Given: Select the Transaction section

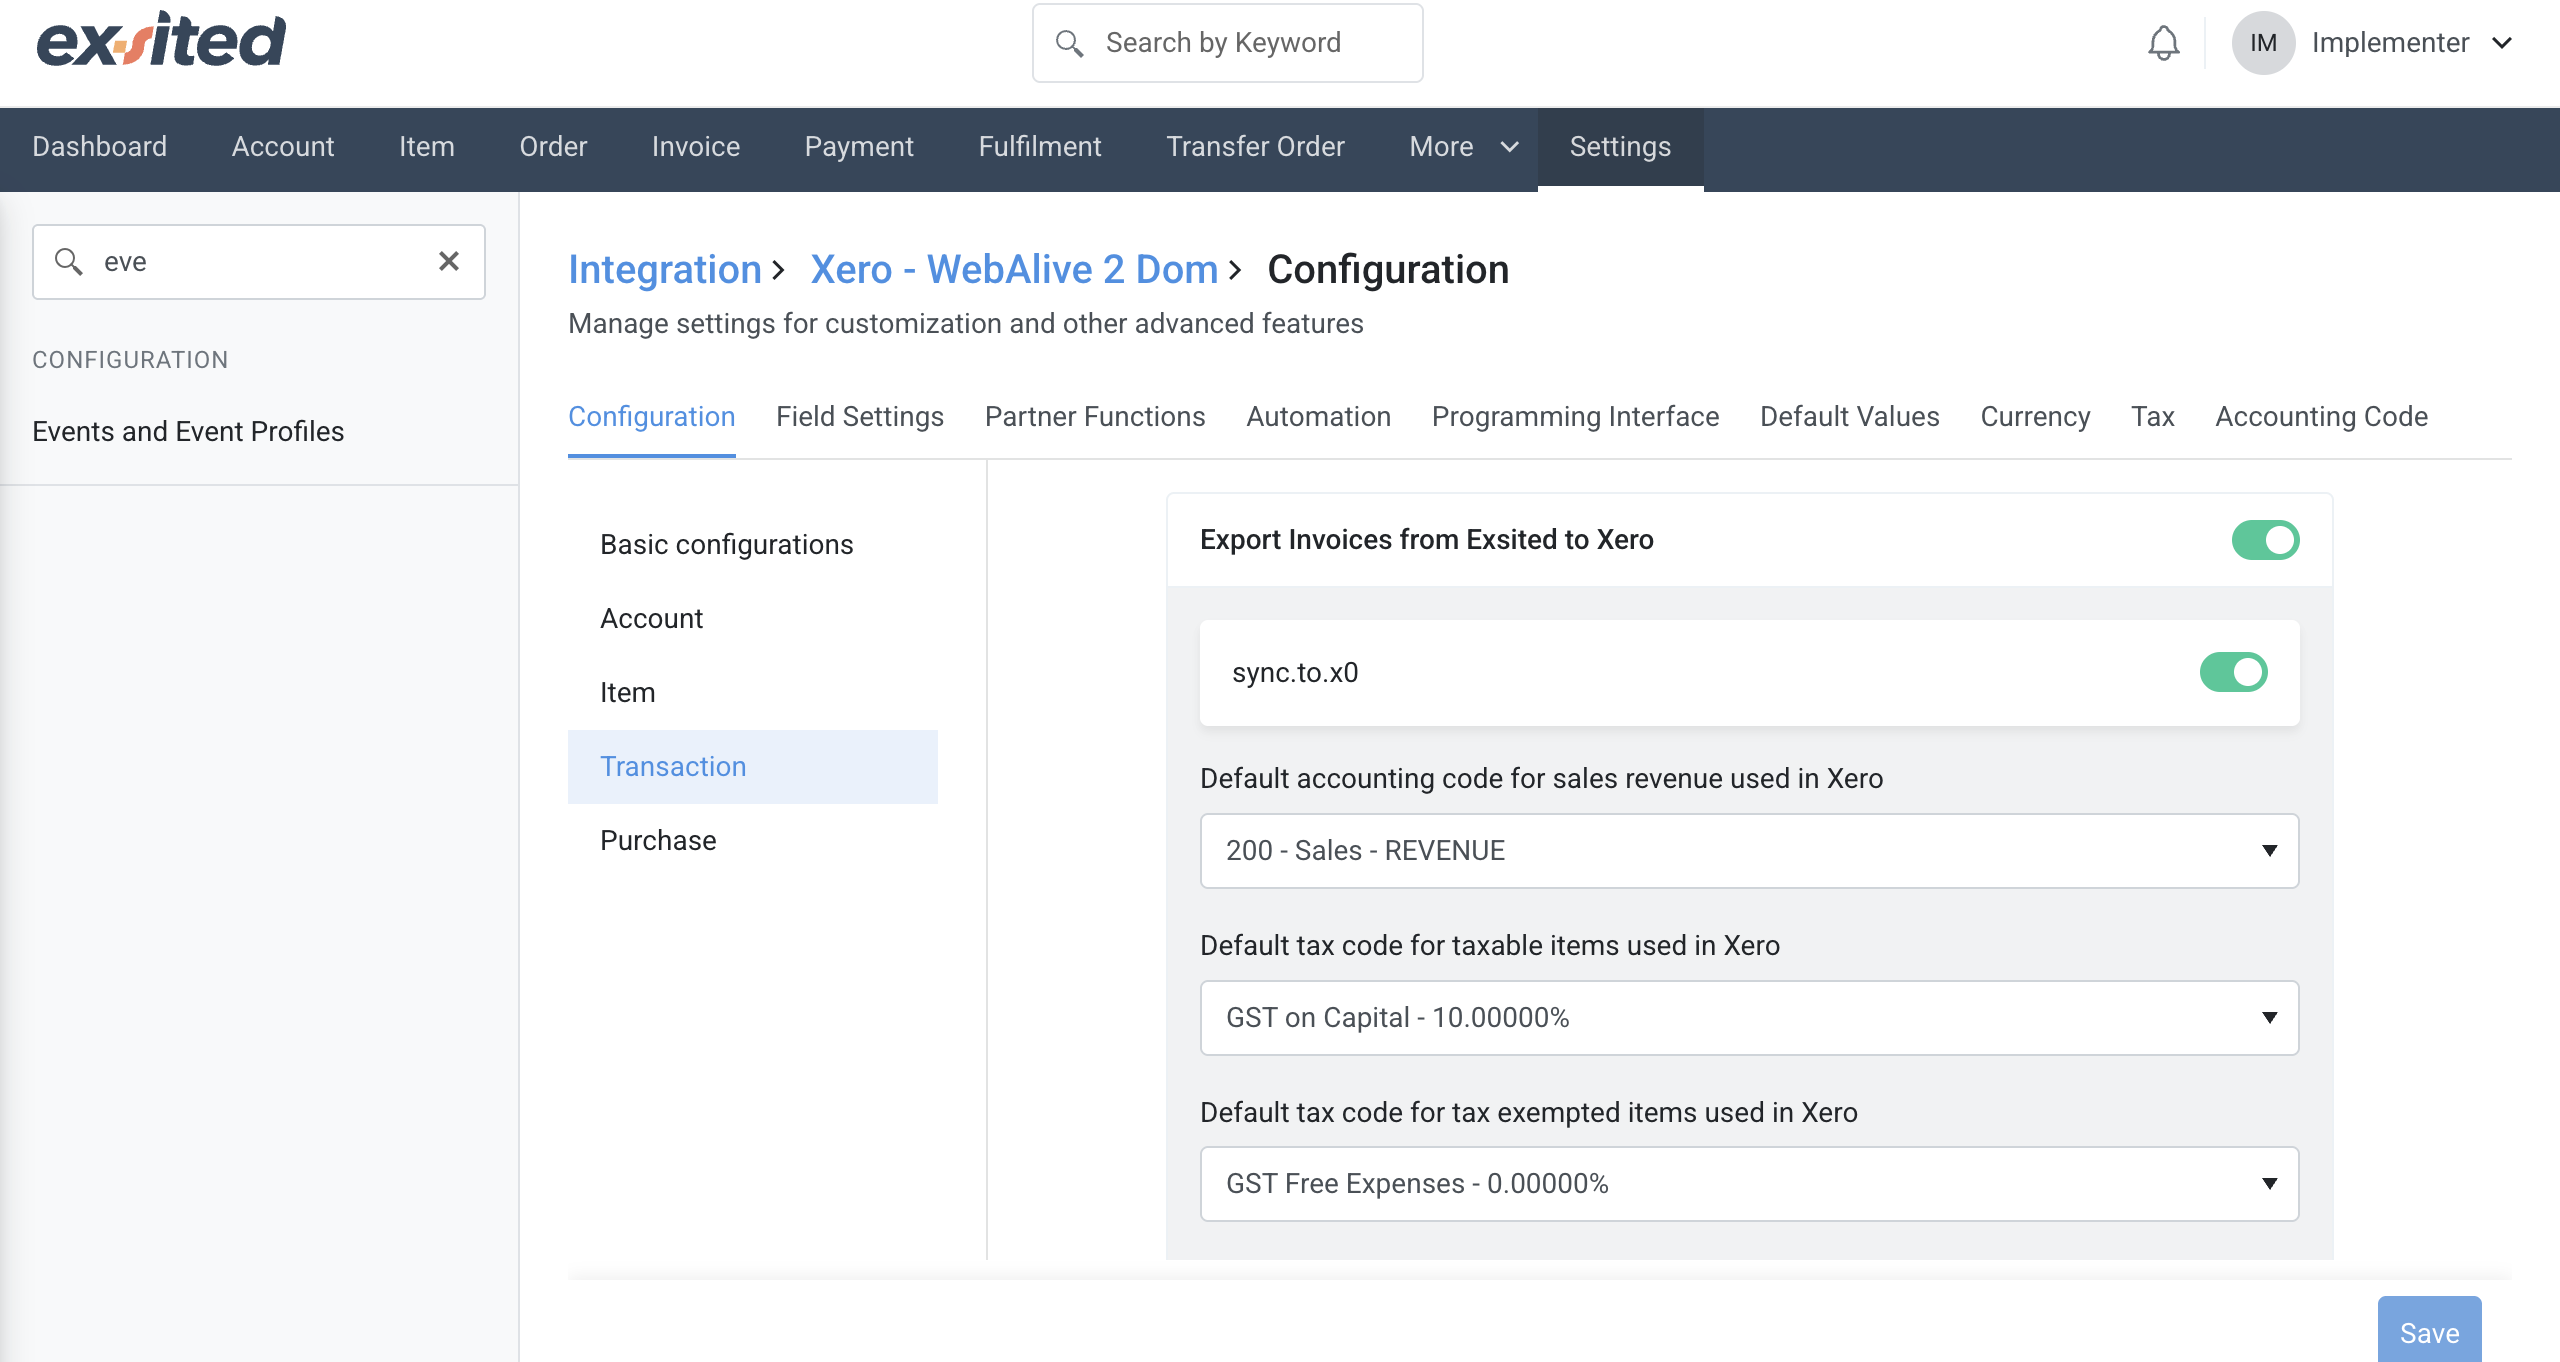Looking at the screenshot, I should (x=752, y=767).
